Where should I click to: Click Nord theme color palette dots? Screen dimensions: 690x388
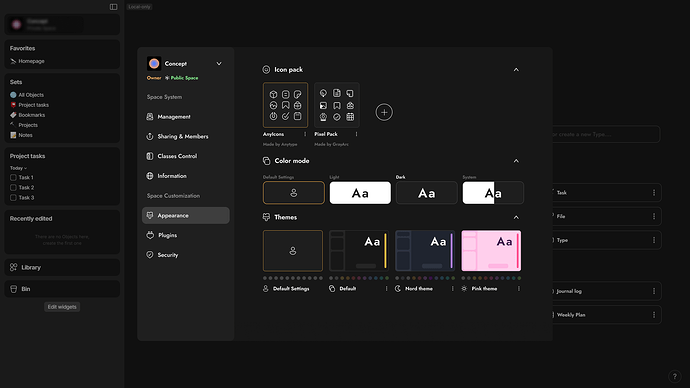[425, 278]
